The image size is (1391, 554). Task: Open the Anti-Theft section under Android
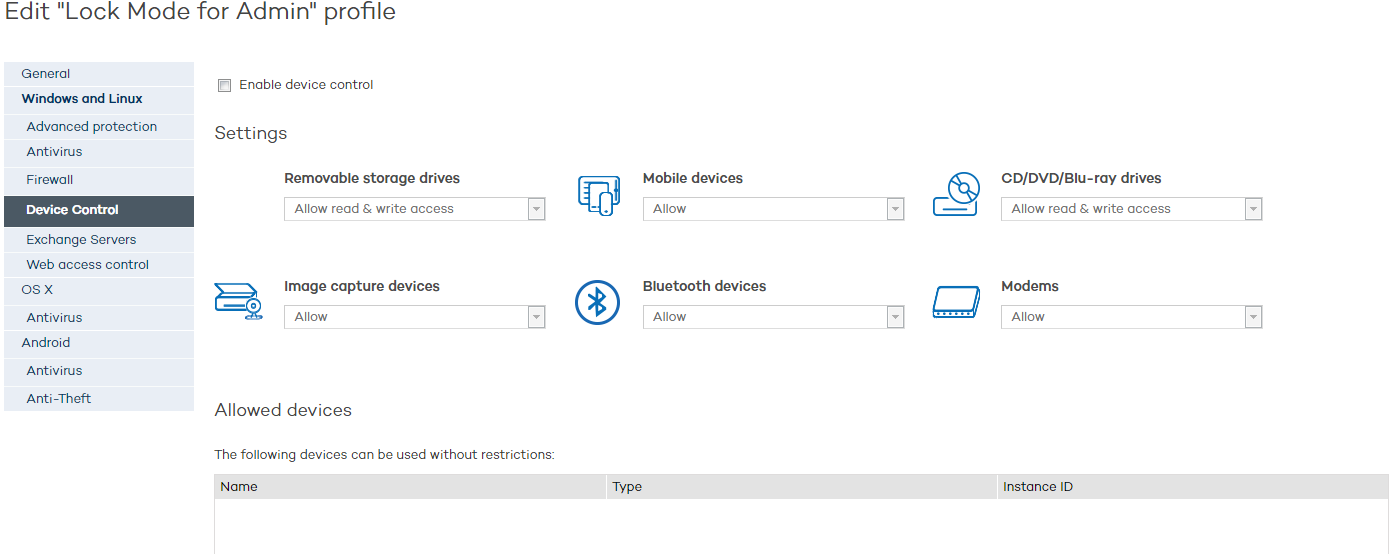[59, 399]
